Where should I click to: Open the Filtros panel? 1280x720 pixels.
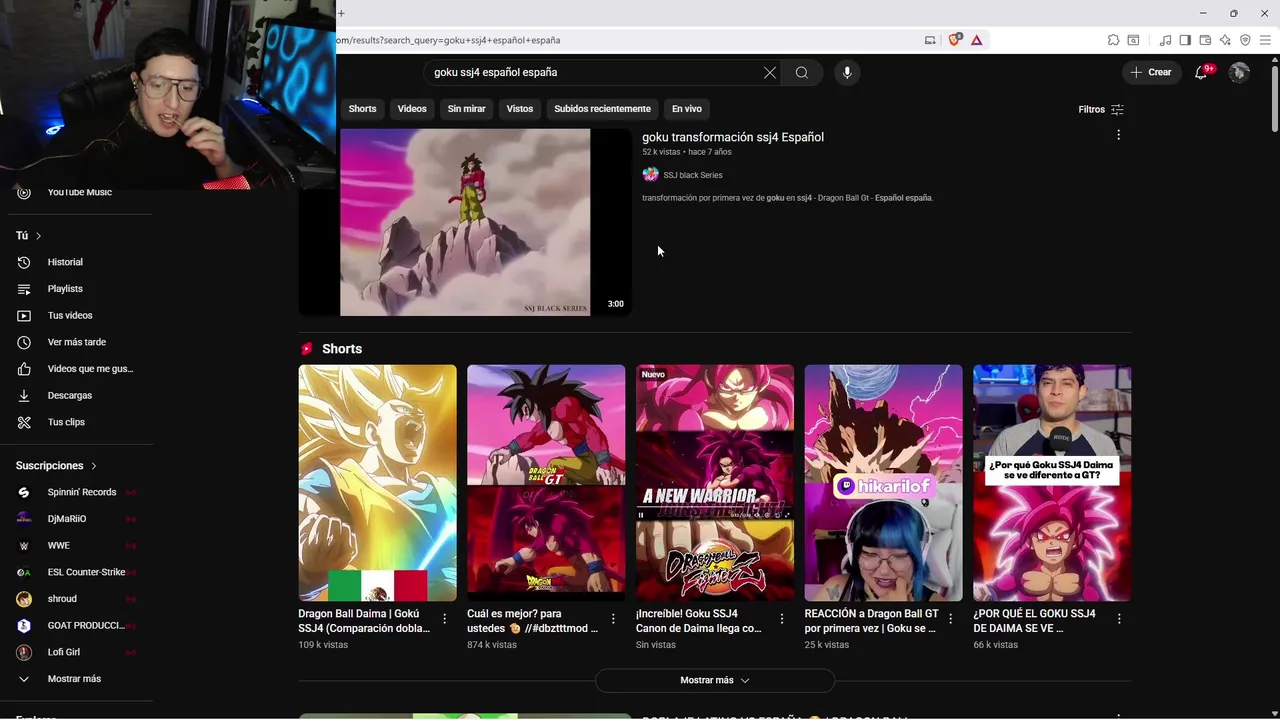click(1101, 109)
